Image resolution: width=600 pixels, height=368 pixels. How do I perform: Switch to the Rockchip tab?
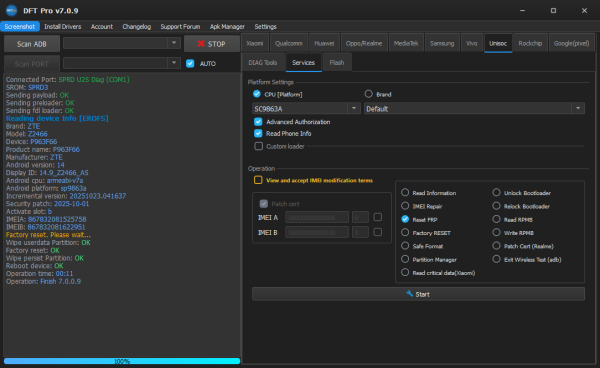click(x=530, y=43)
